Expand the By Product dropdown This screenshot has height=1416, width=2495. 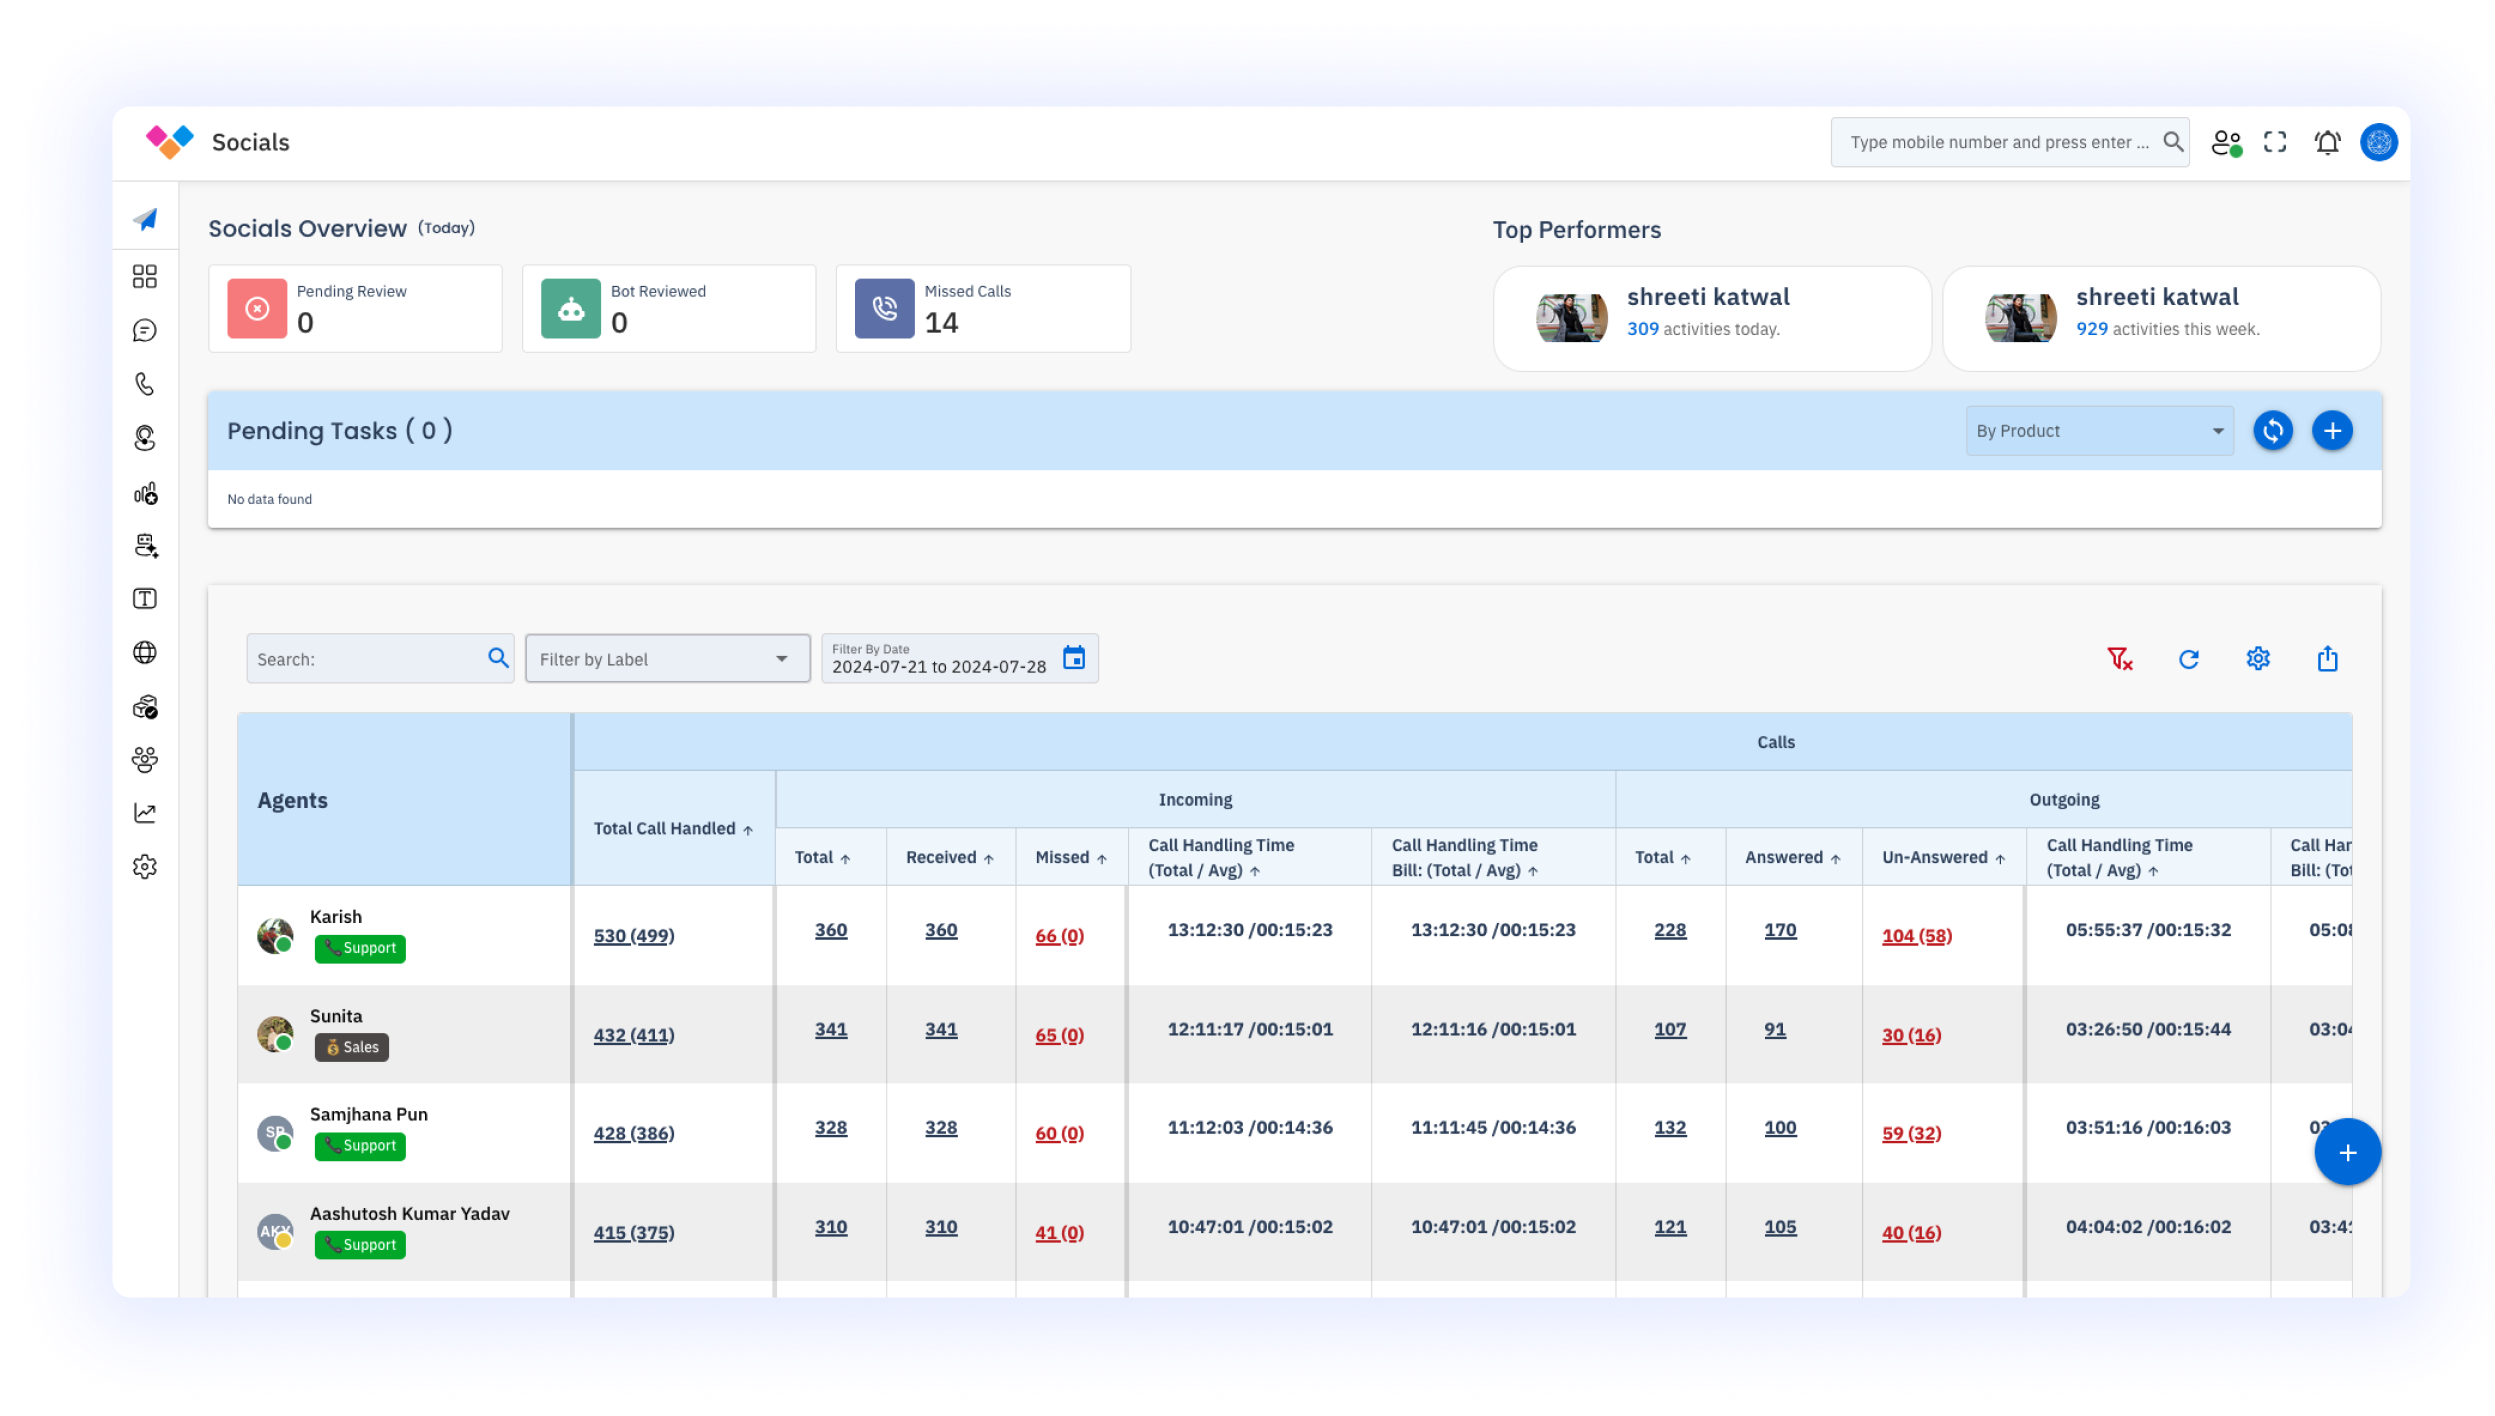coord(2098,431)
